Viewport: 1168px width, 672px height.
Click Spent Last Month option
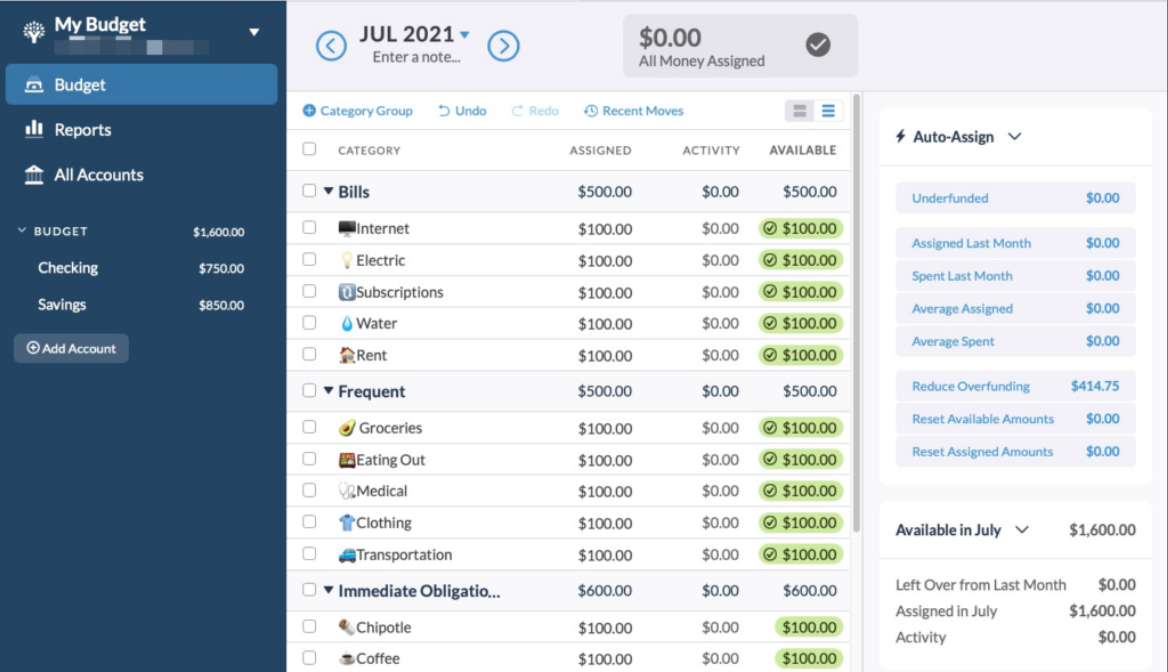click(1015, 276)
